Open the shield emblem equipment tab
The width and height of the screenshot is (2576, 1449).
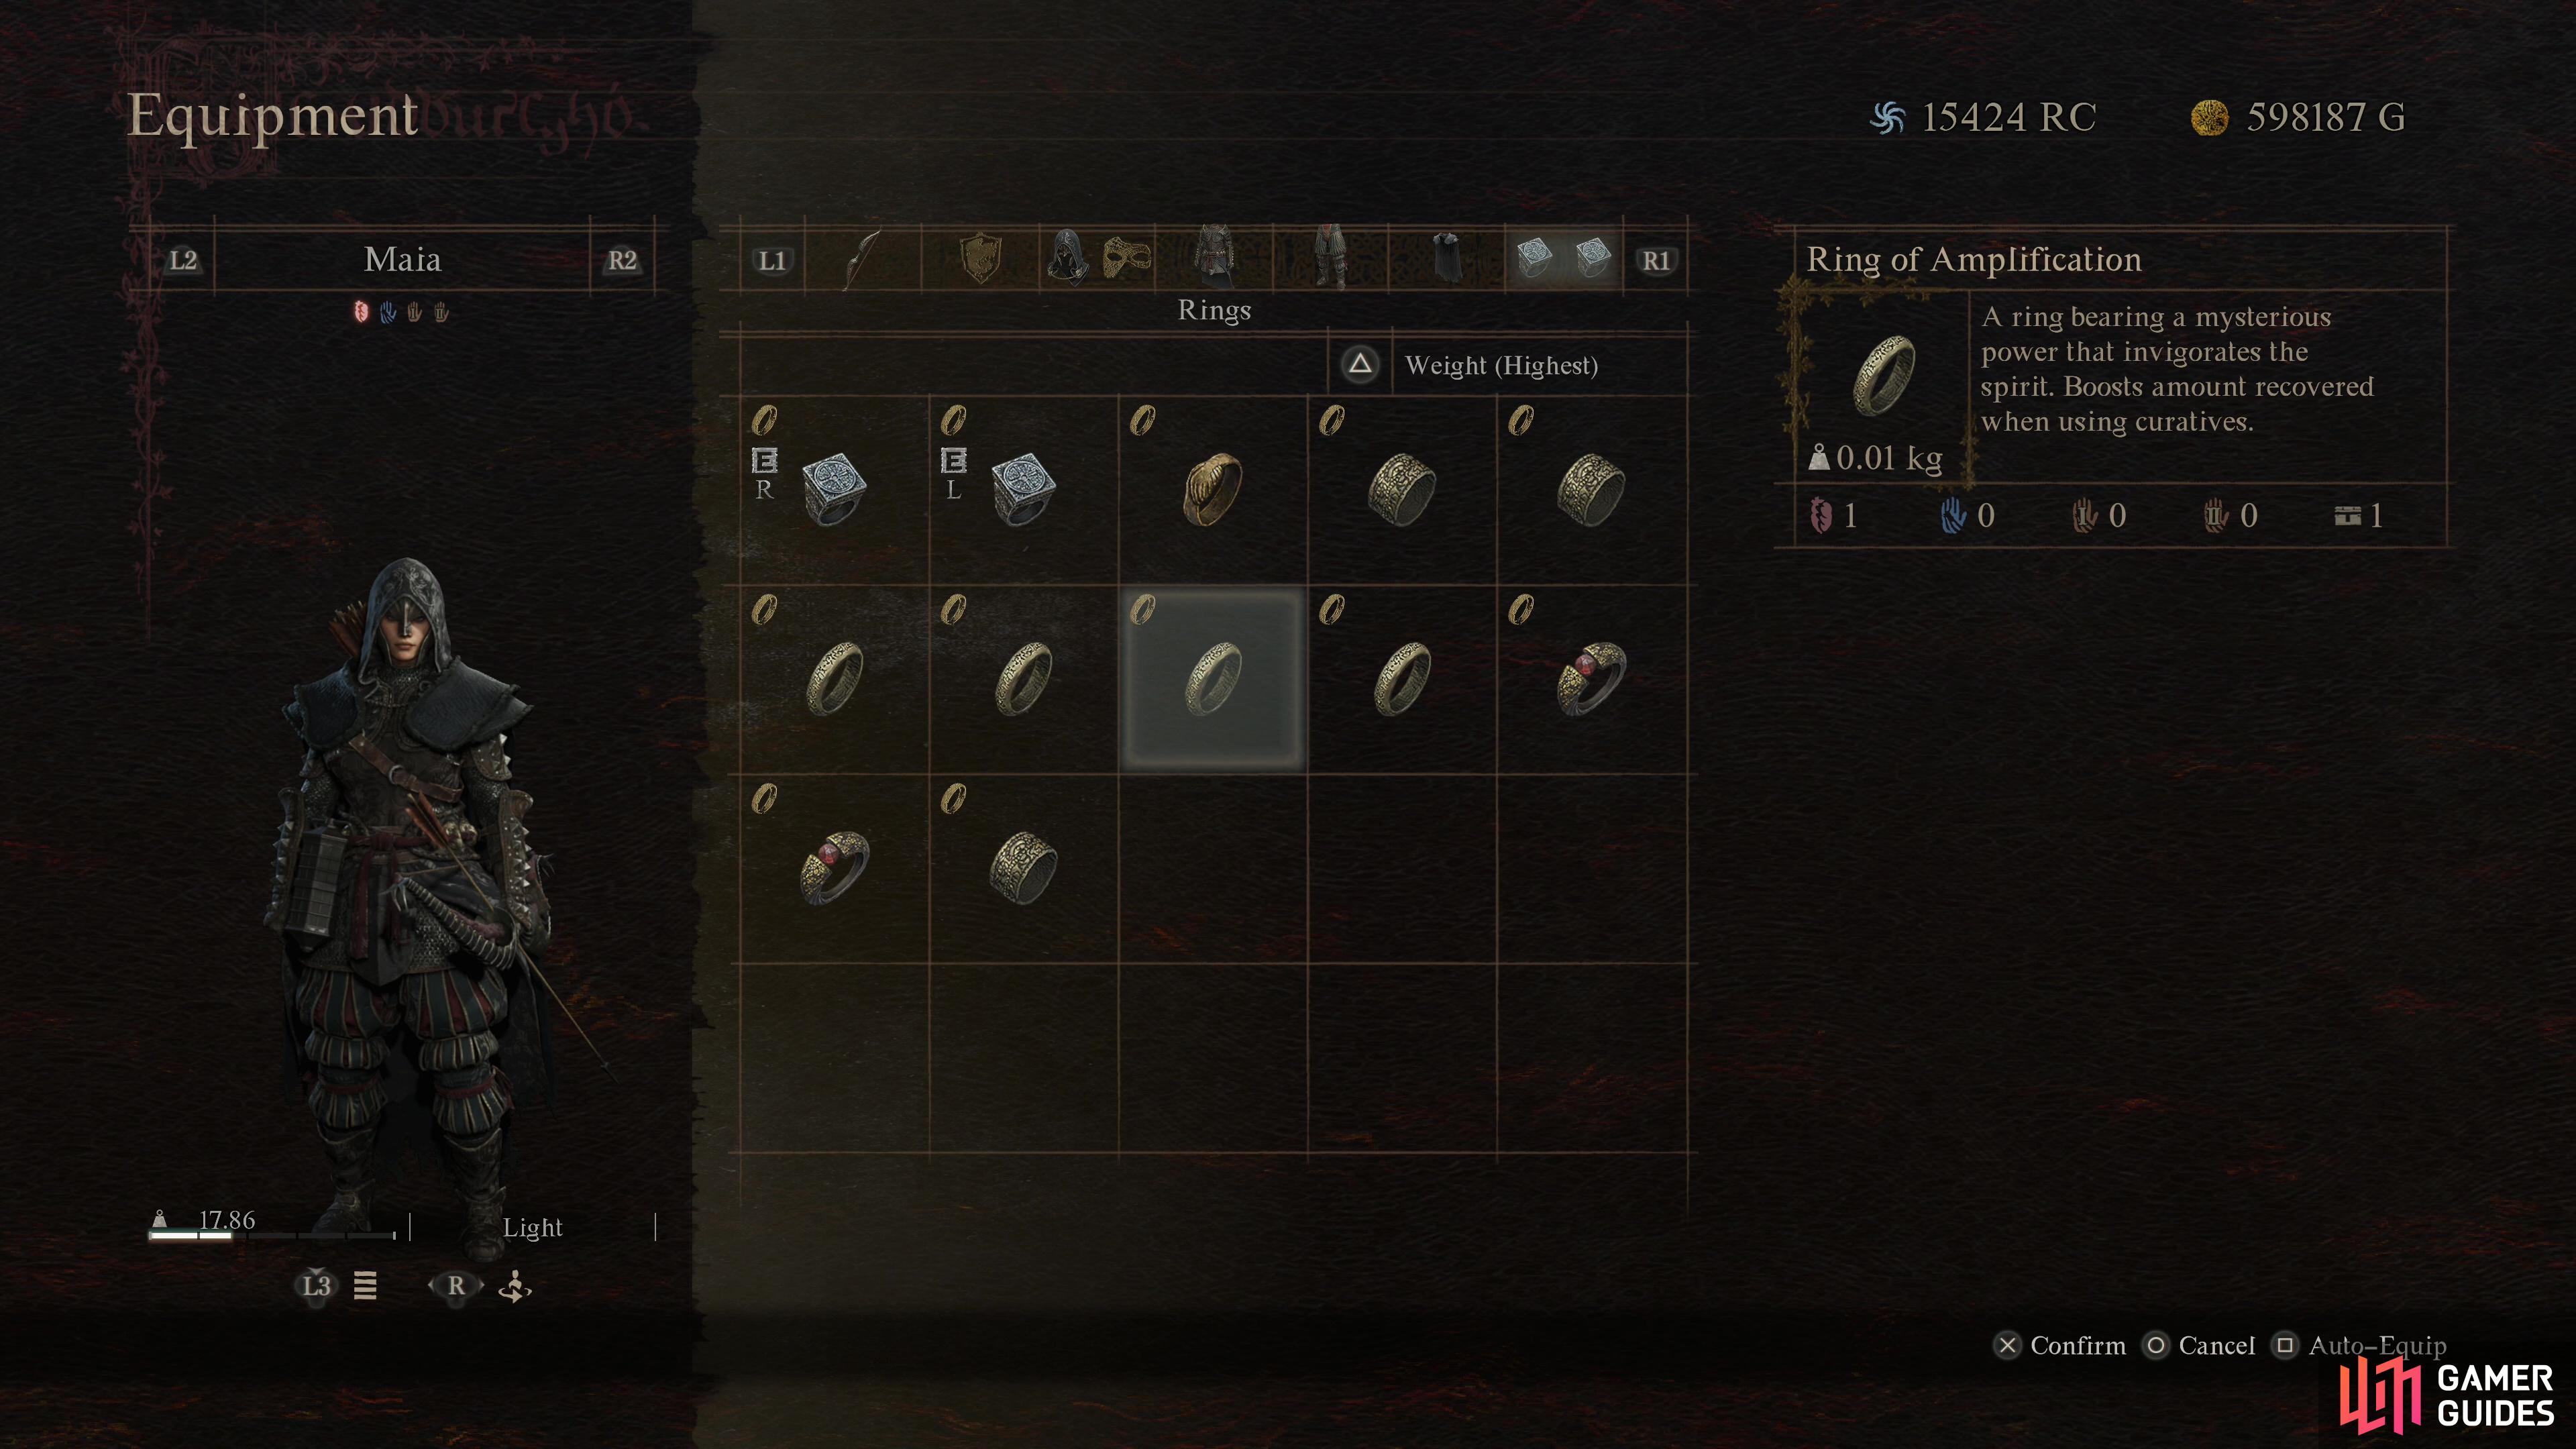[981, 260]
